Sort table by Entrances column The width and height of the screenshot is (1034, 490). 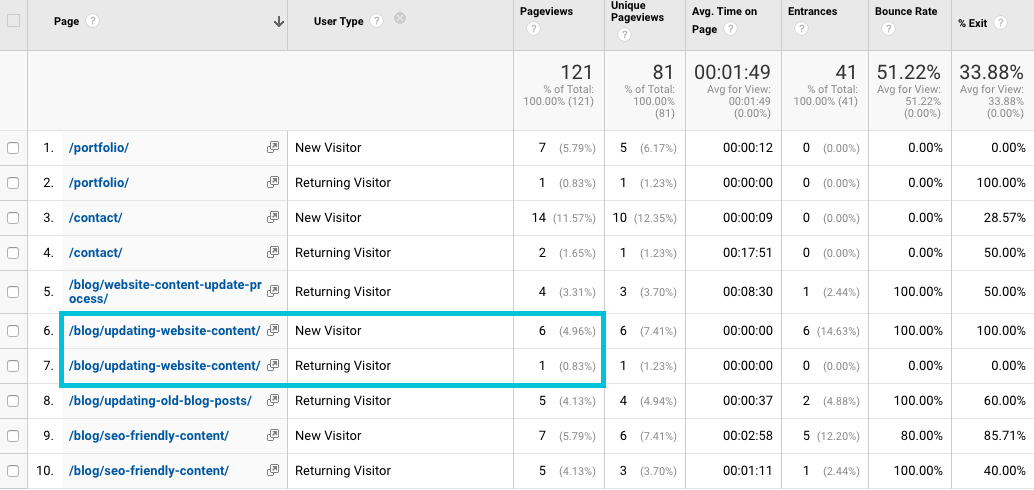[811, 11]
